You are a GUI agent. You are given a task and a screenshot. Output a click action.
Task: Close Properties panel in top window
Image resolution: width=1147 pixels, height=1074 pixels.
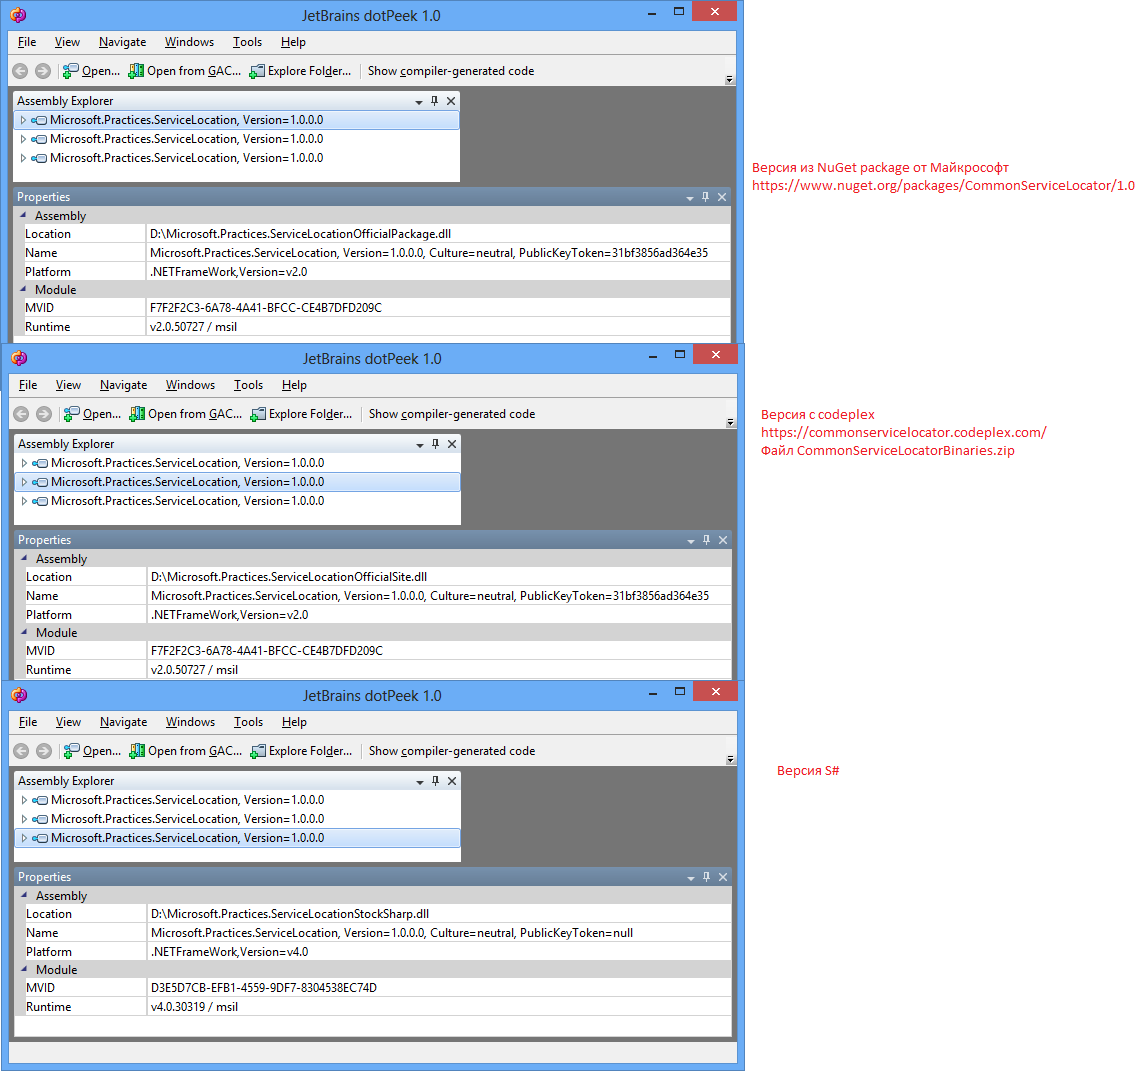tap(722, 197)
